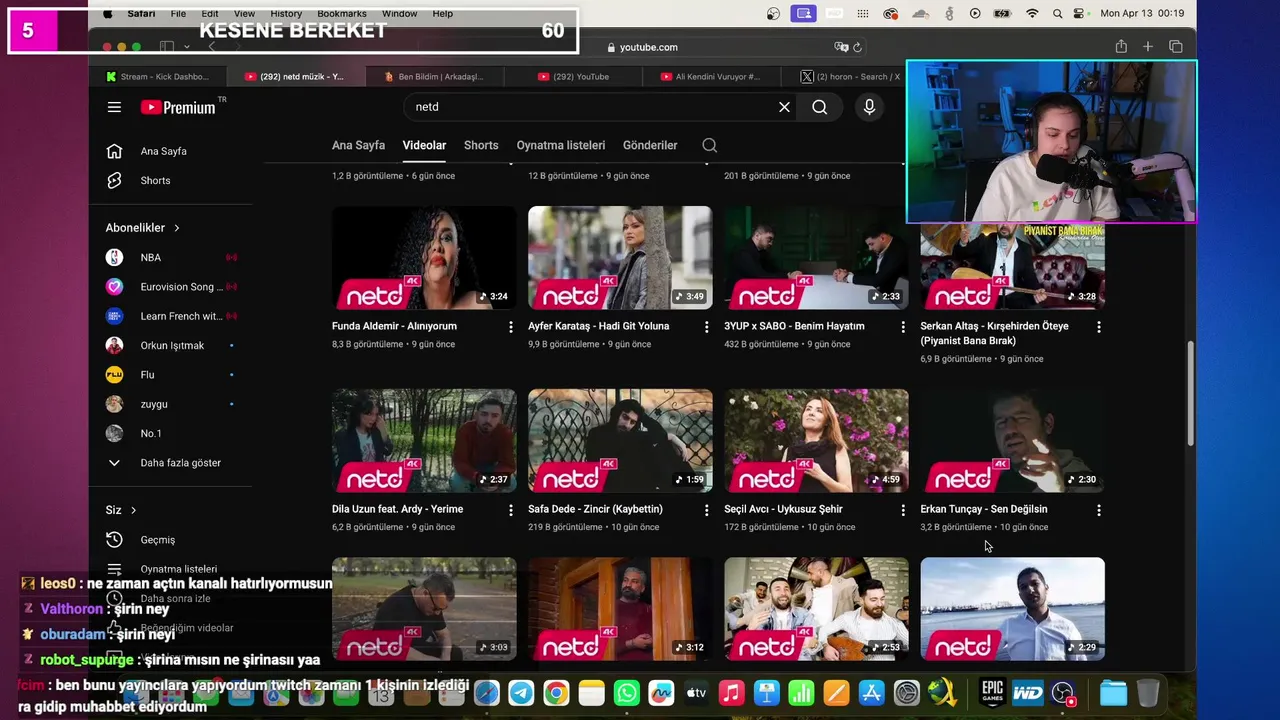
Task: Reload the page in the address bar
Action: click(857, 47)
